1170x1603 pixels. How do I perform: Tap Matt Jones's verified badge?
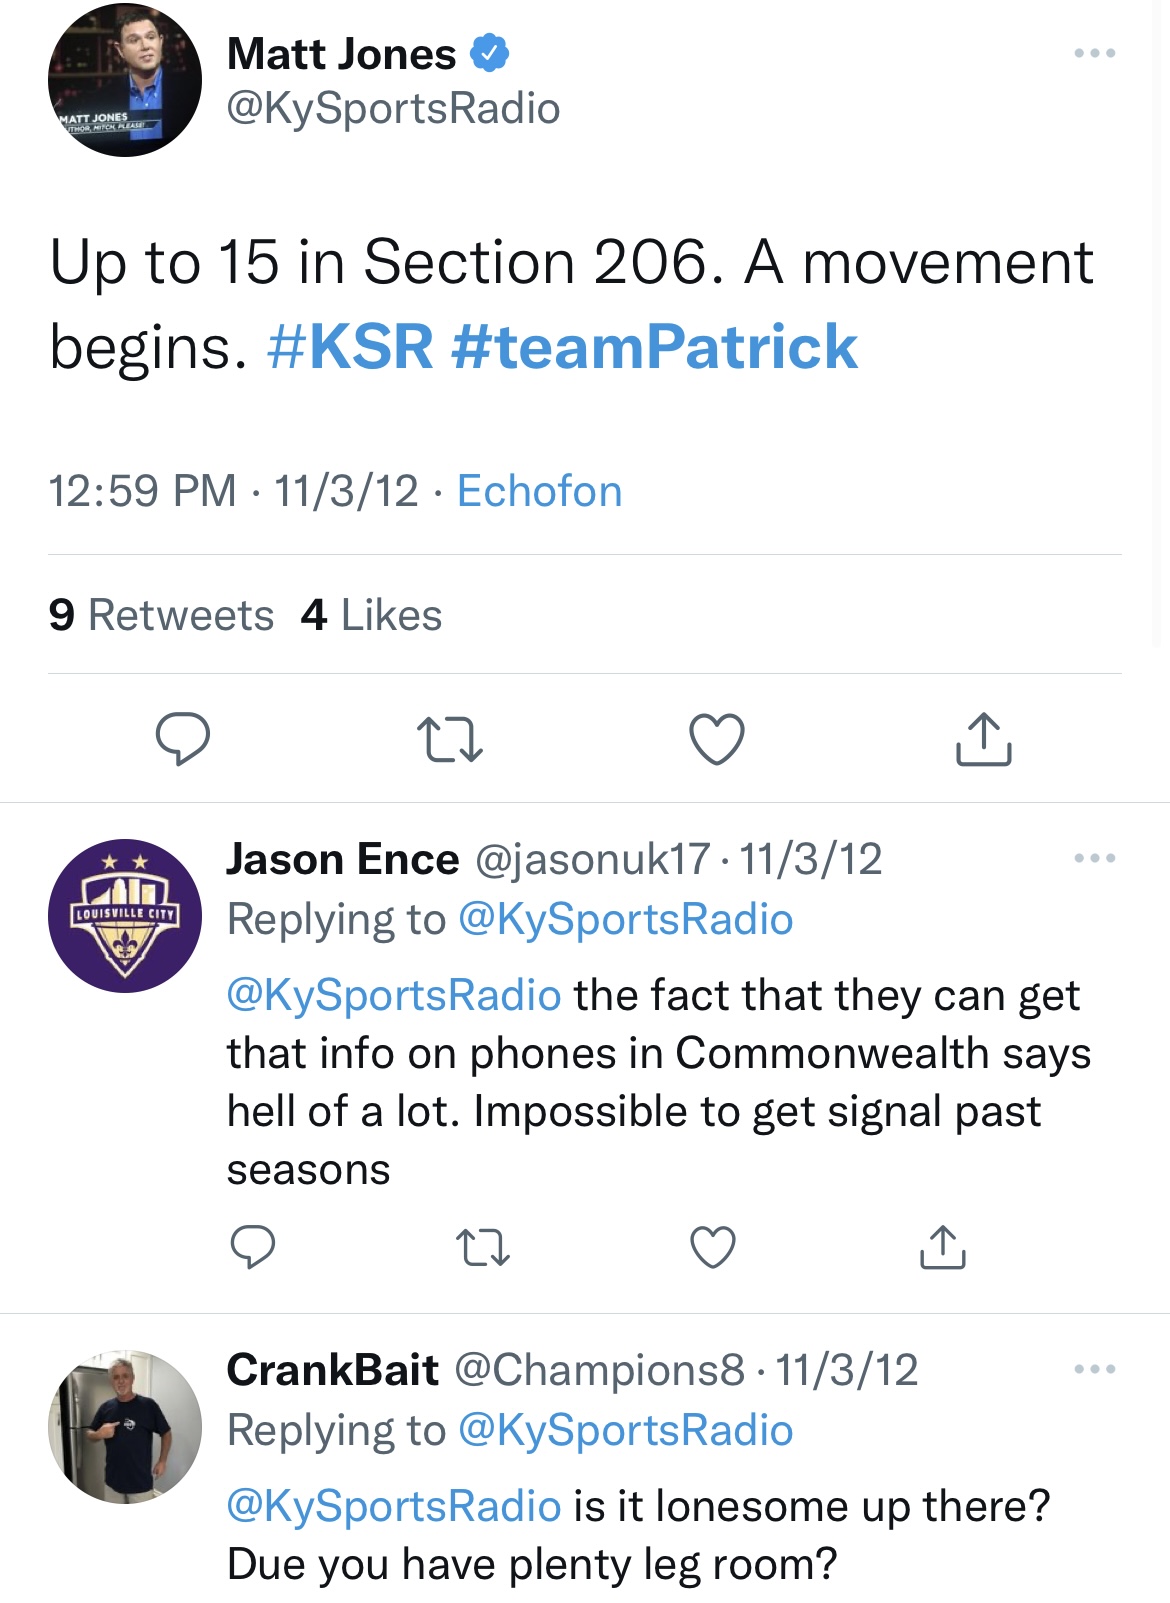tap(490, 53)
